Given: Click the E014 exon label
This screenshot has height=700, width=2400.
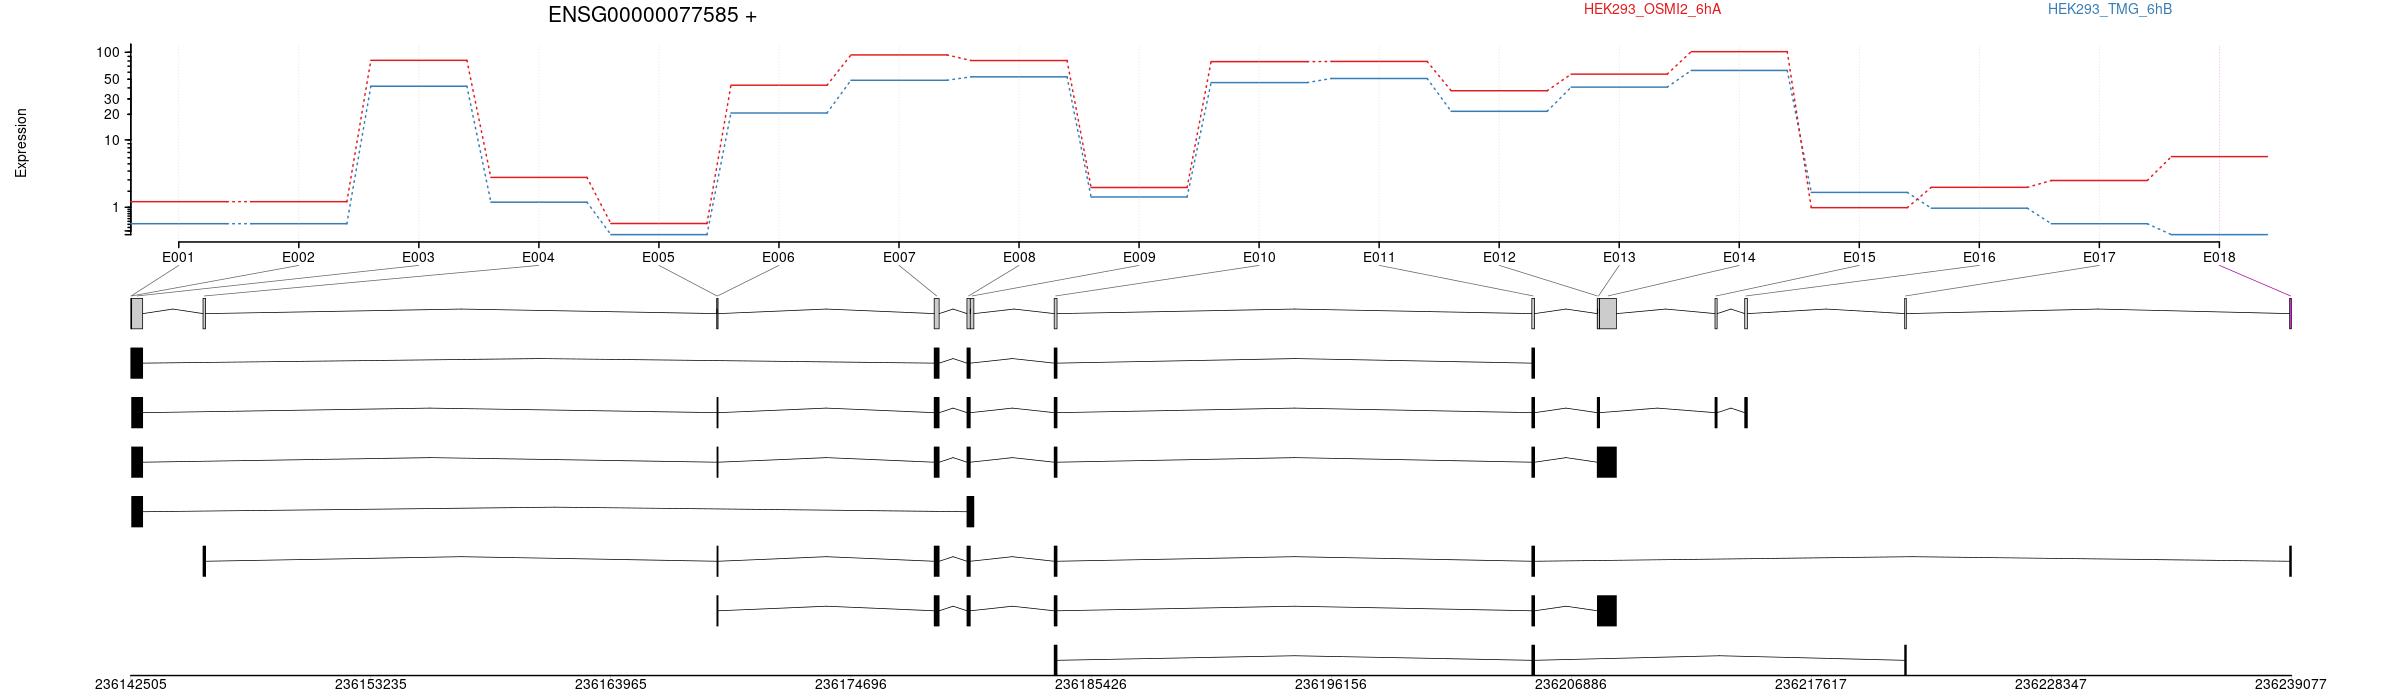Looking at the screenshot, I should point(1739,257).
